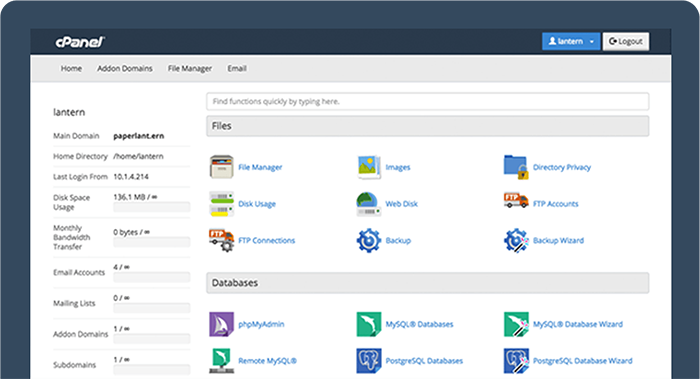
Task: Click the Monthly Bandwidth Transfer progress bar
Action: pyautogui.click(x=152, y=242)
